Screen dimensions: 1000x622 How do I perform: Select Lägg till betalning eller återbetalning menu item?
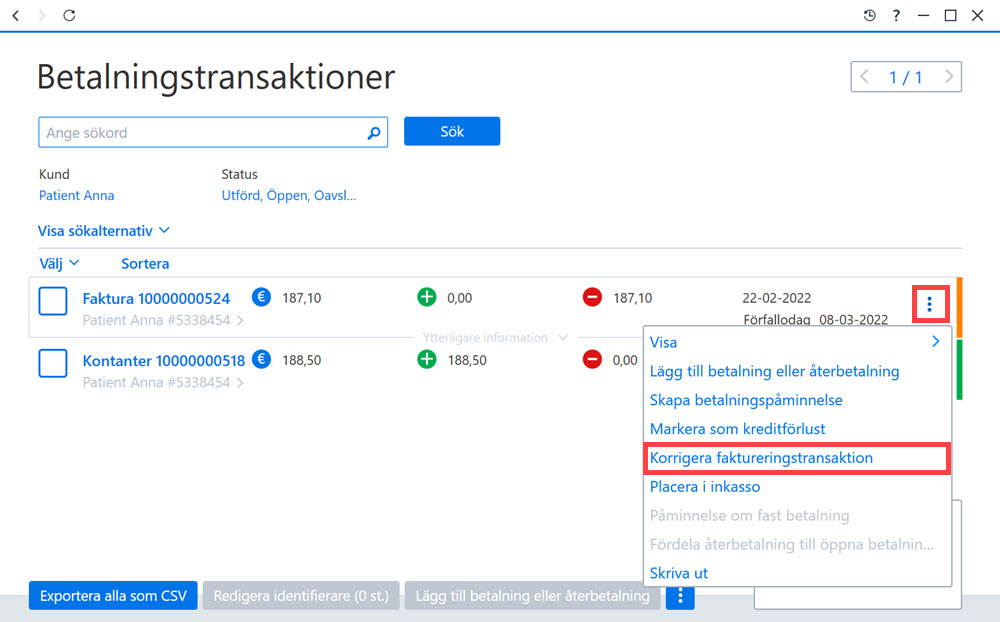[x=797, y=371]
